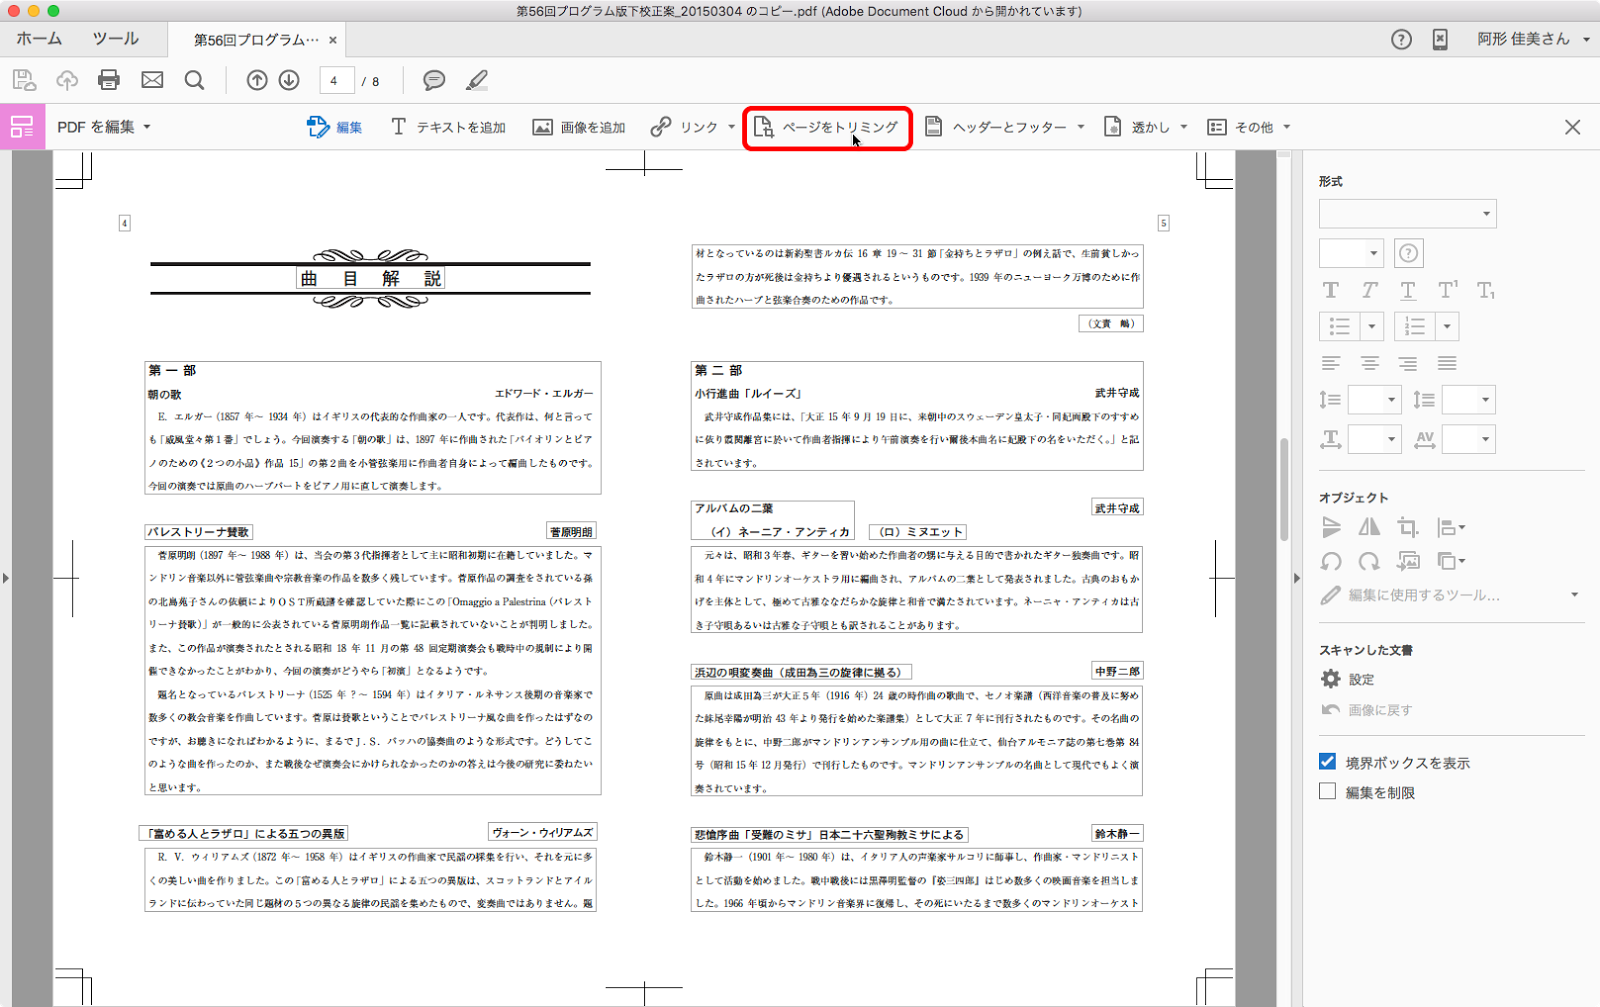Close the 第56回プログラム document tab
This screenshot has width=1600, height=1007.
(333, 40)
